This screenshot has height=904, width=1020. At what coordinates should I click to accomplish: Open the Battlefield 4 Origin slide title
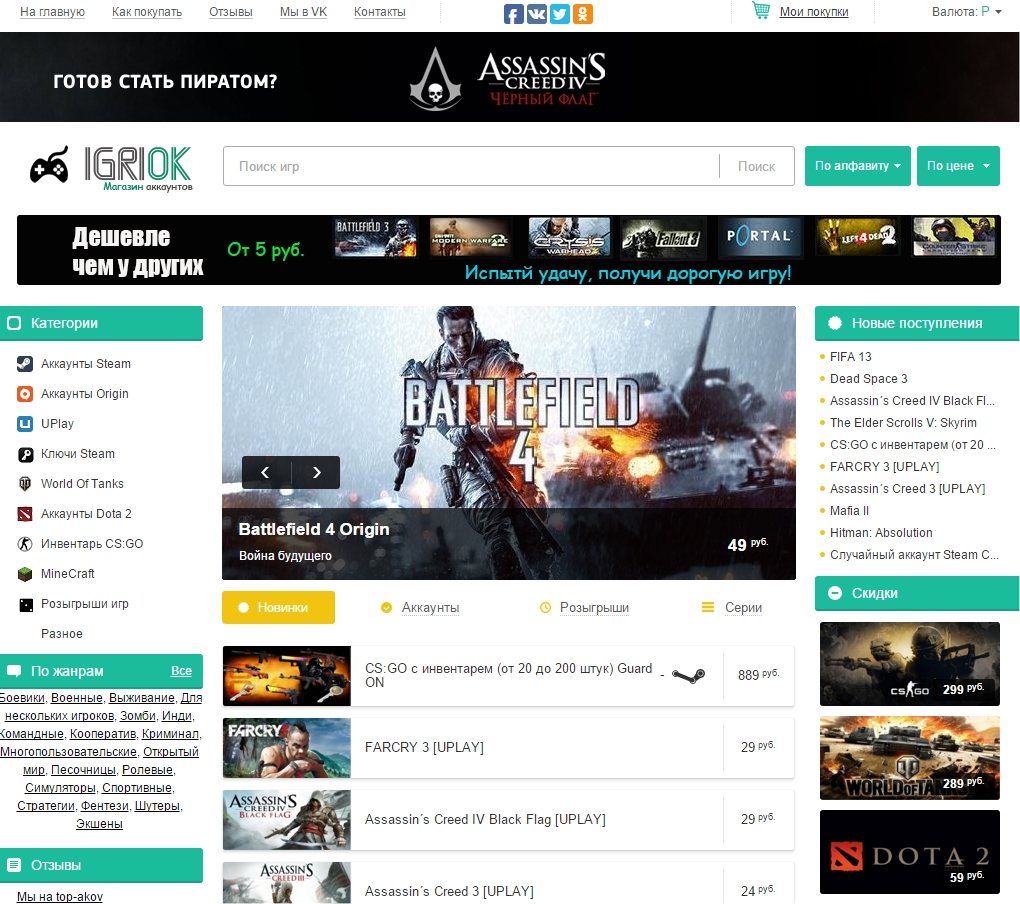click(314, 529)
